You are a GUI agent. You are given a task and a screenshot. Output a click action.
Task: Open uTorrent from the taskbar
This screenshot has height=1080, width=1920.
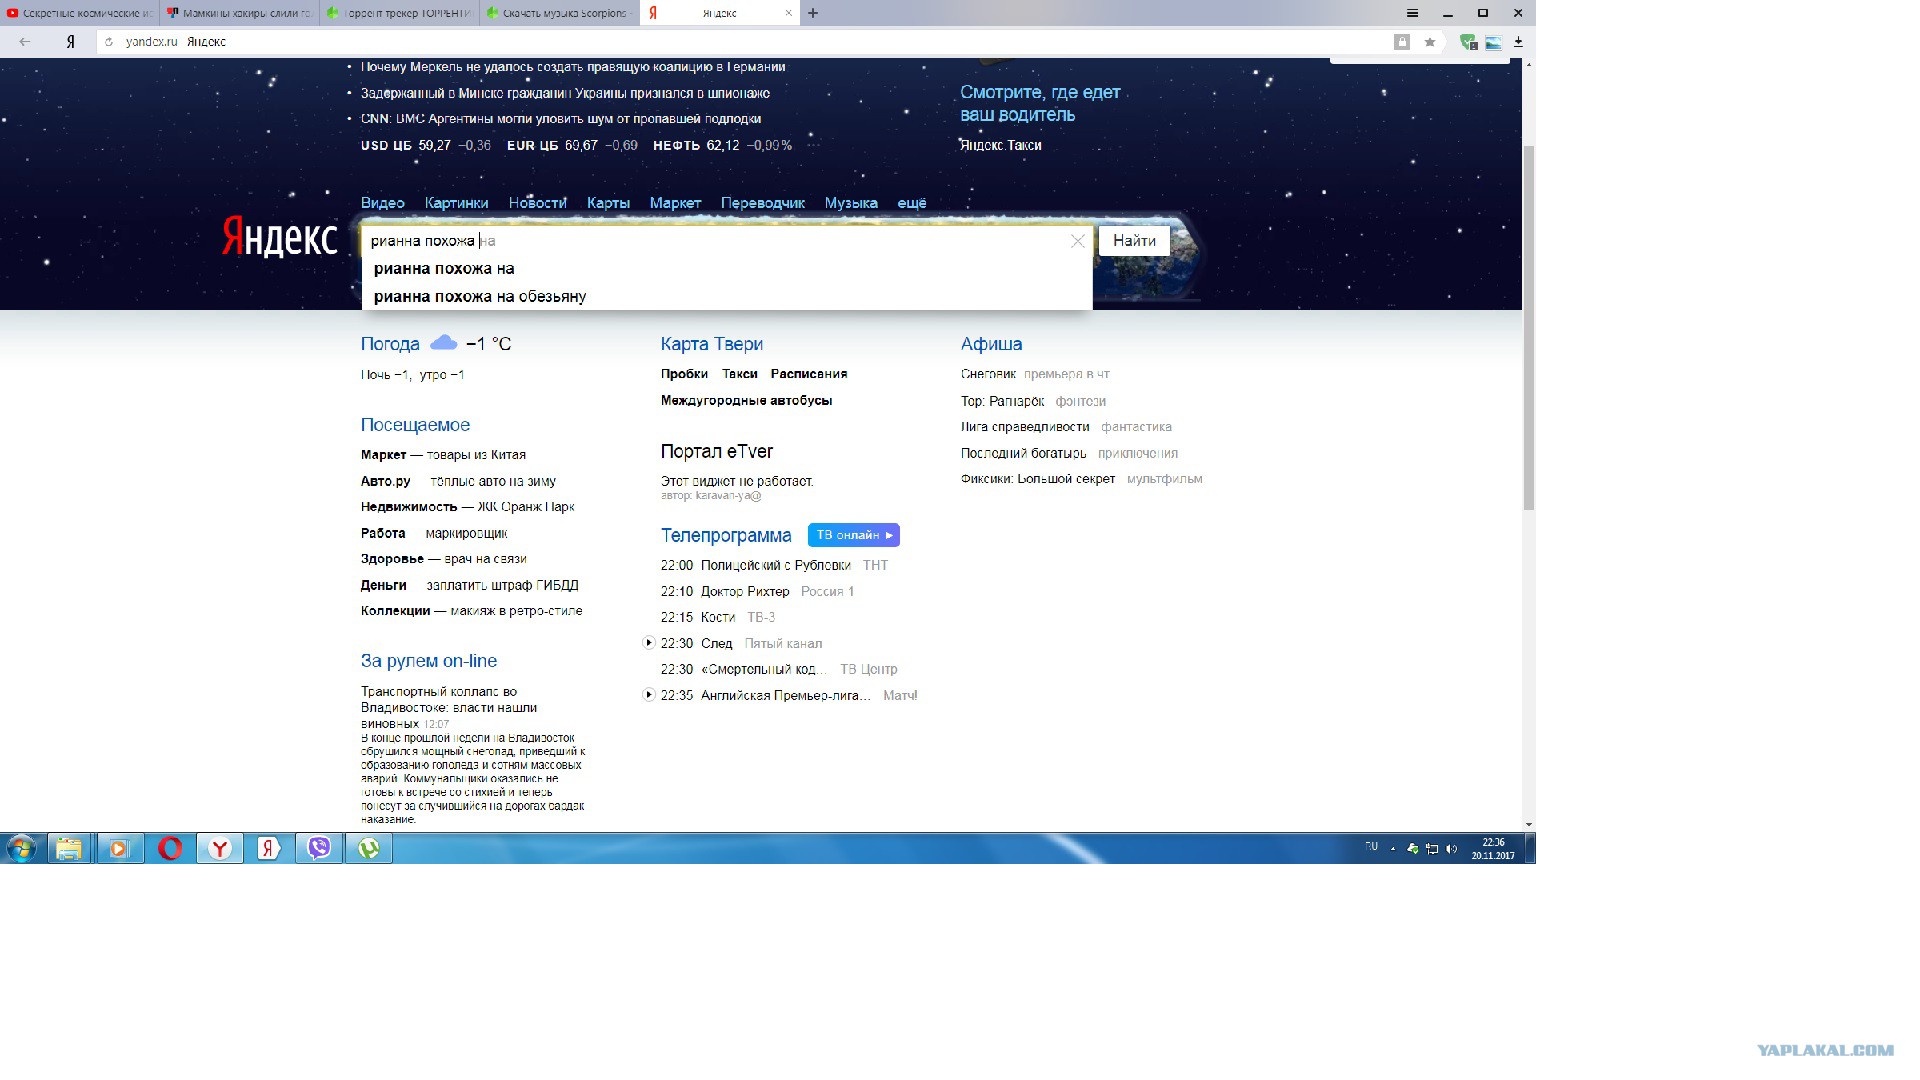(369, 849)
